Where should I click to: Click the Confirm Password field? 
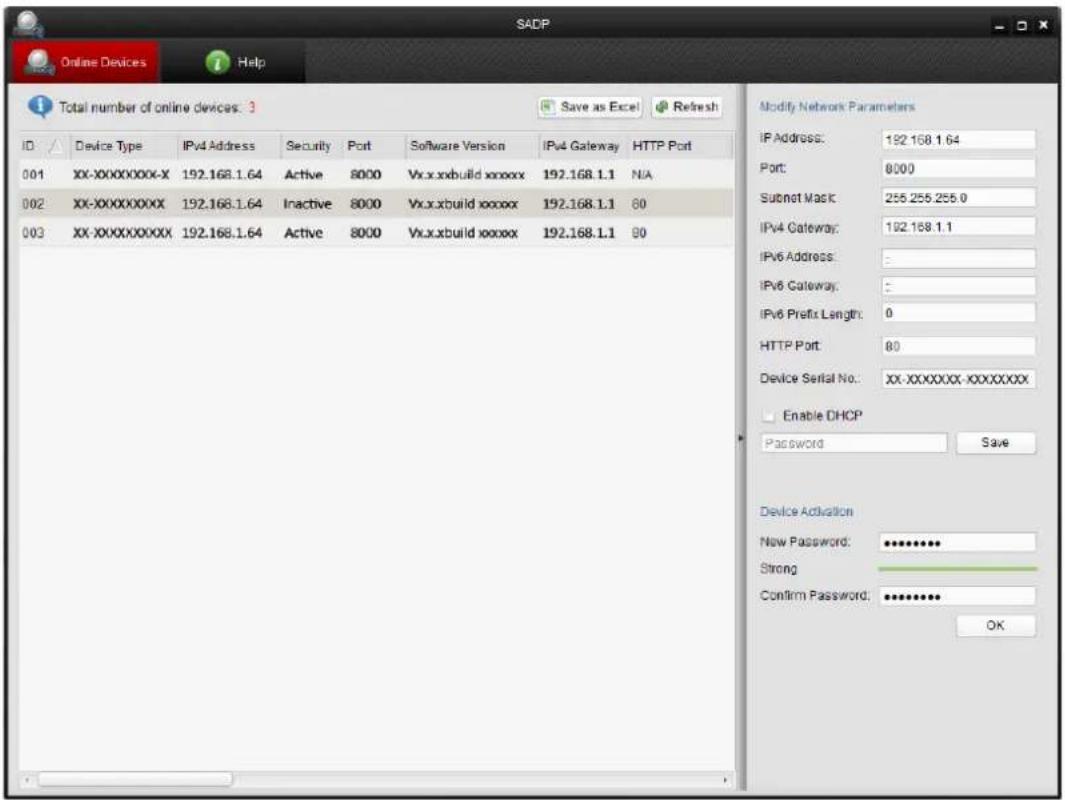pyautogui.click(x=958, y=596)
